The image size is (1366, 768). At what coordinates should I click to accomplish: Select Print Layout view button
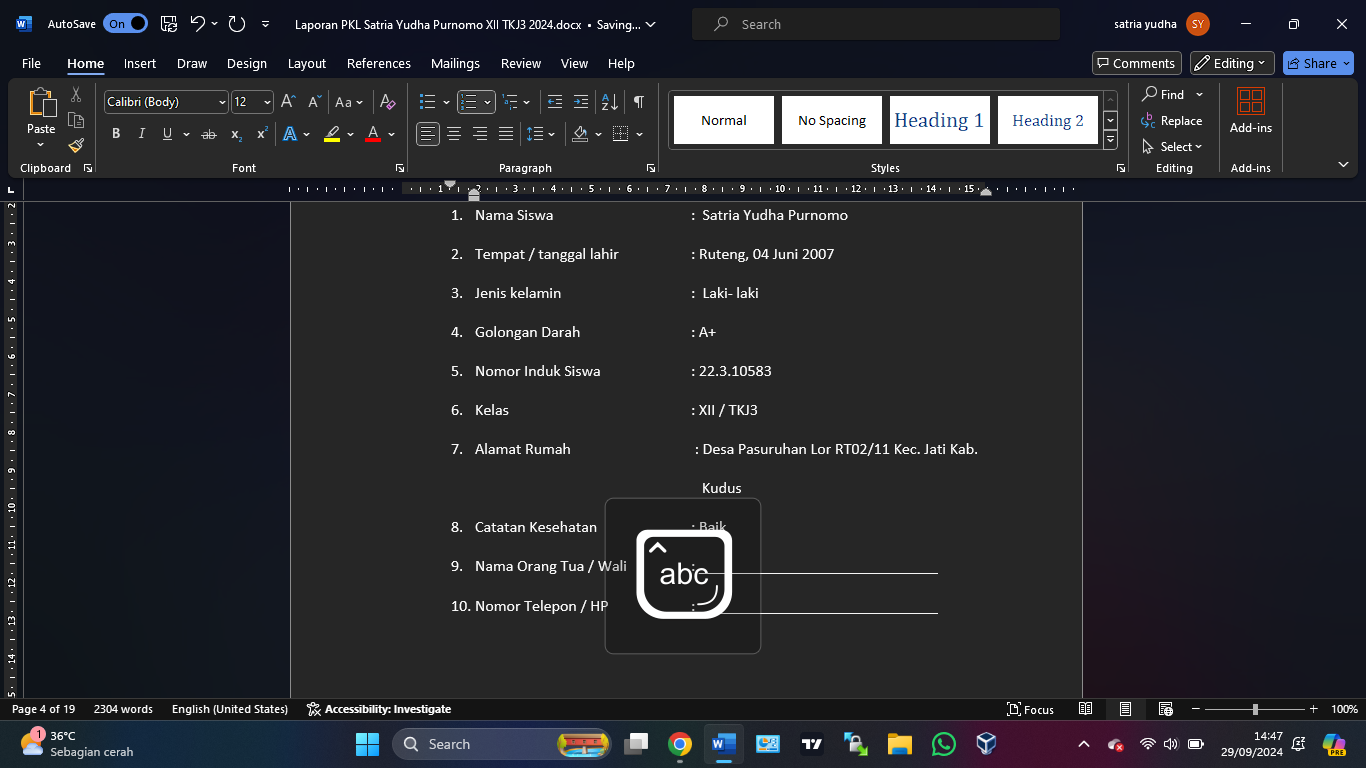1126,709
